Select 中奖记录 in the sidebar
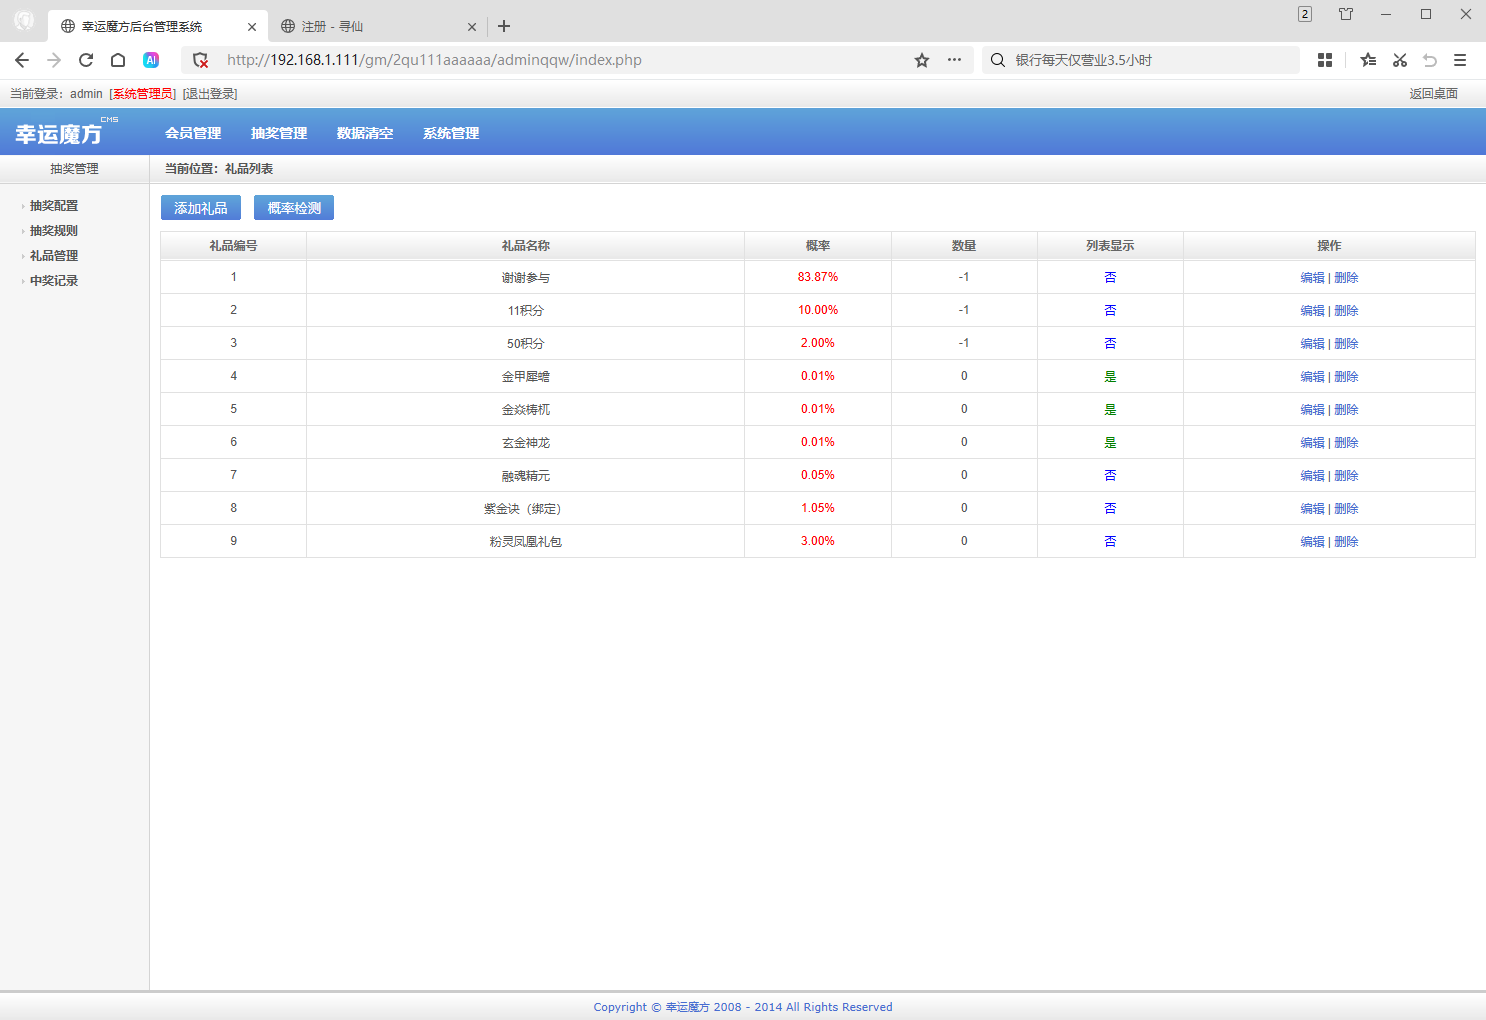1486x1020 pixels. (x=54, y=281)
